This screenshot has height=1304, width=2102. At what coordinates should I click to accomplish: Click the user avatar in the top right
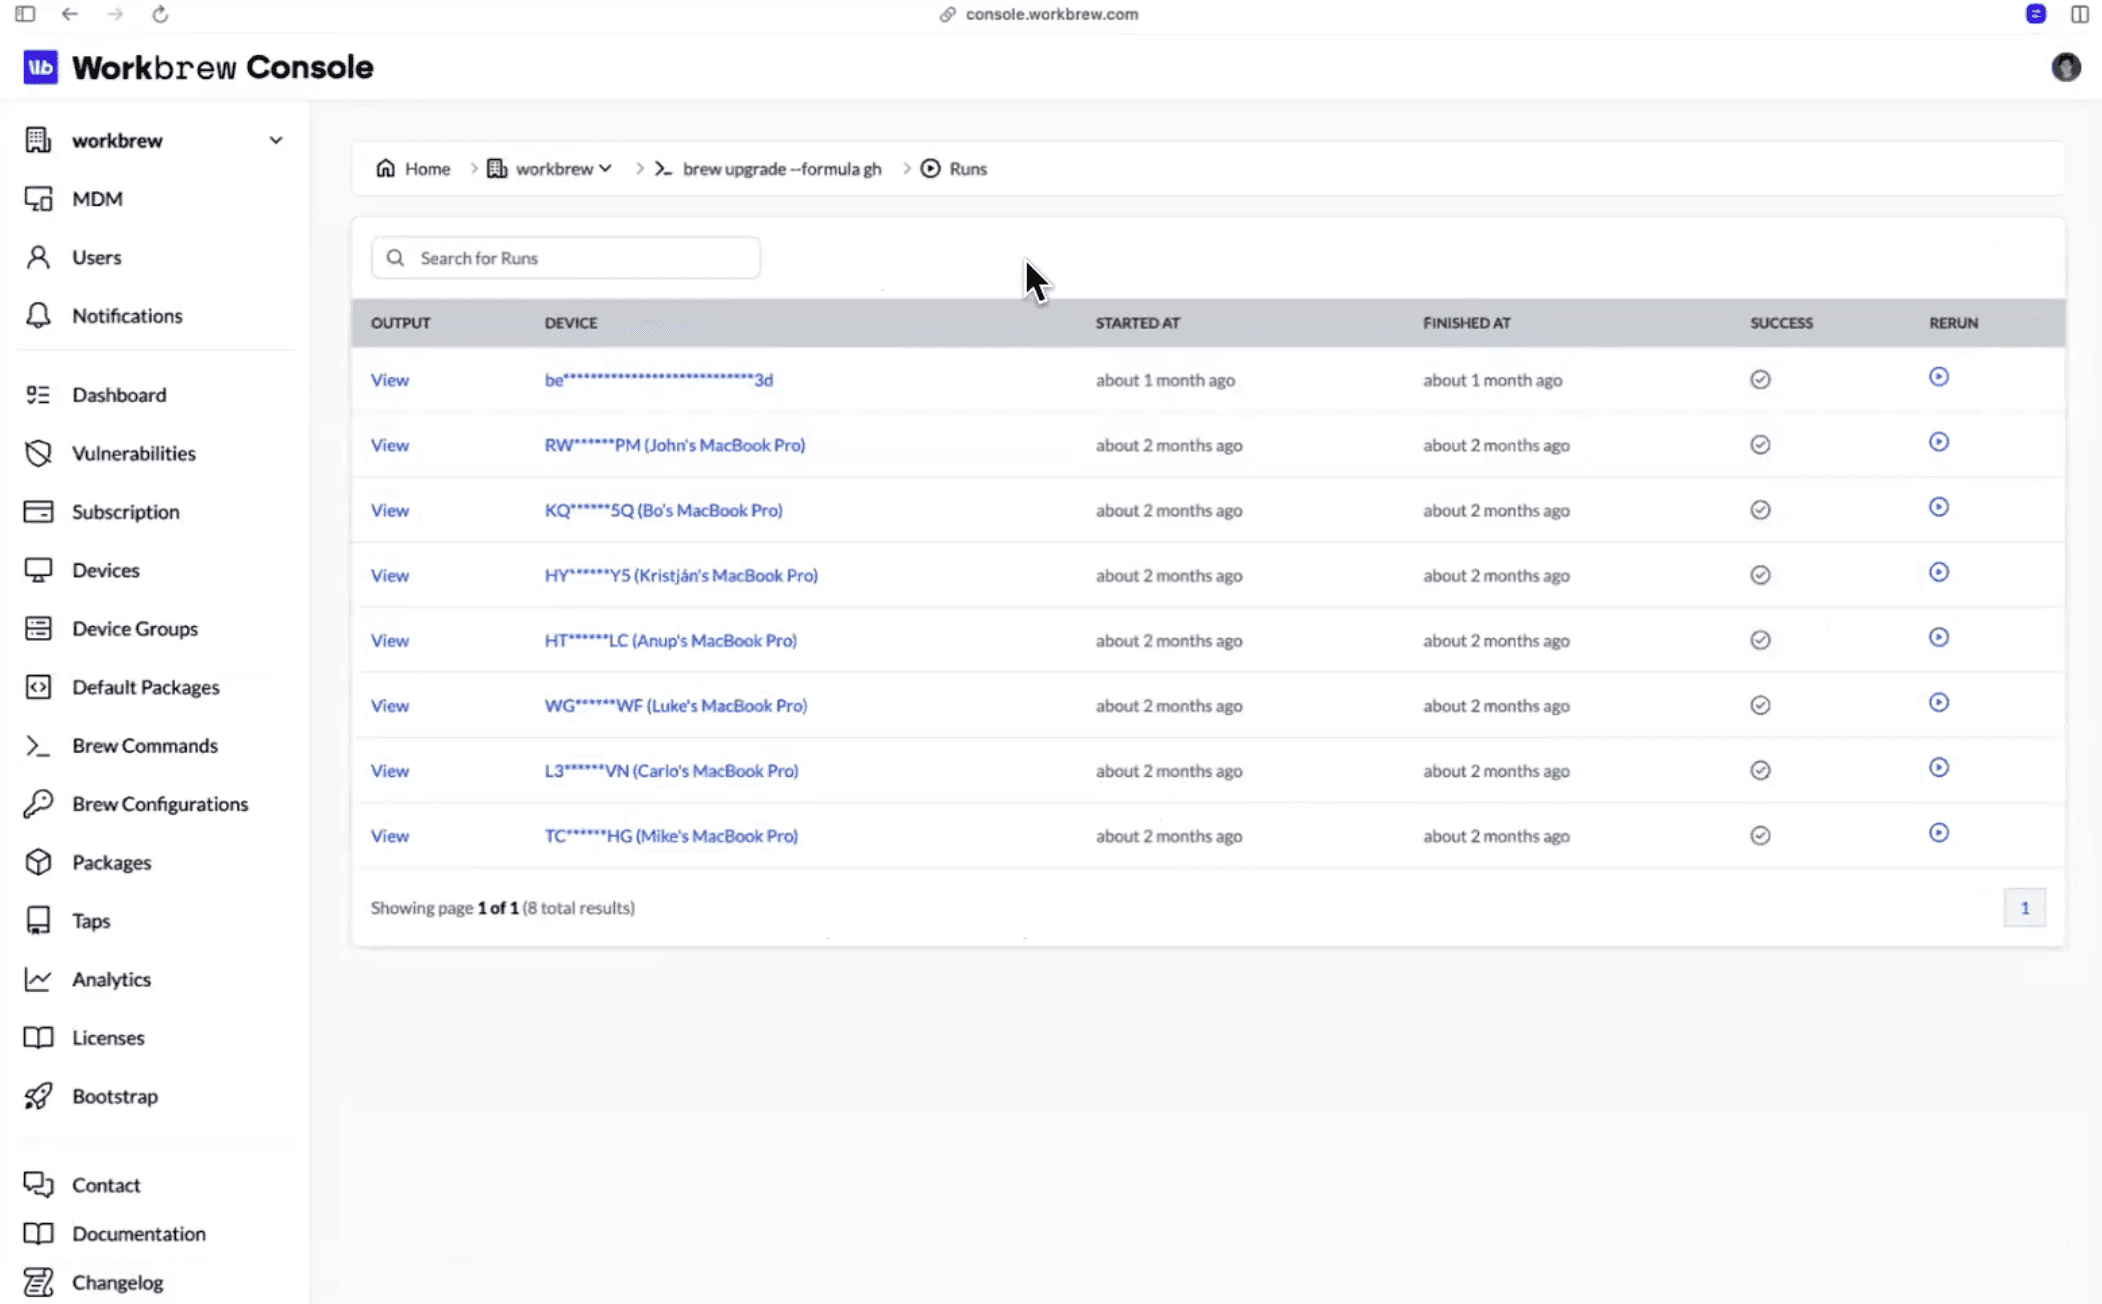coord(2066,67)
